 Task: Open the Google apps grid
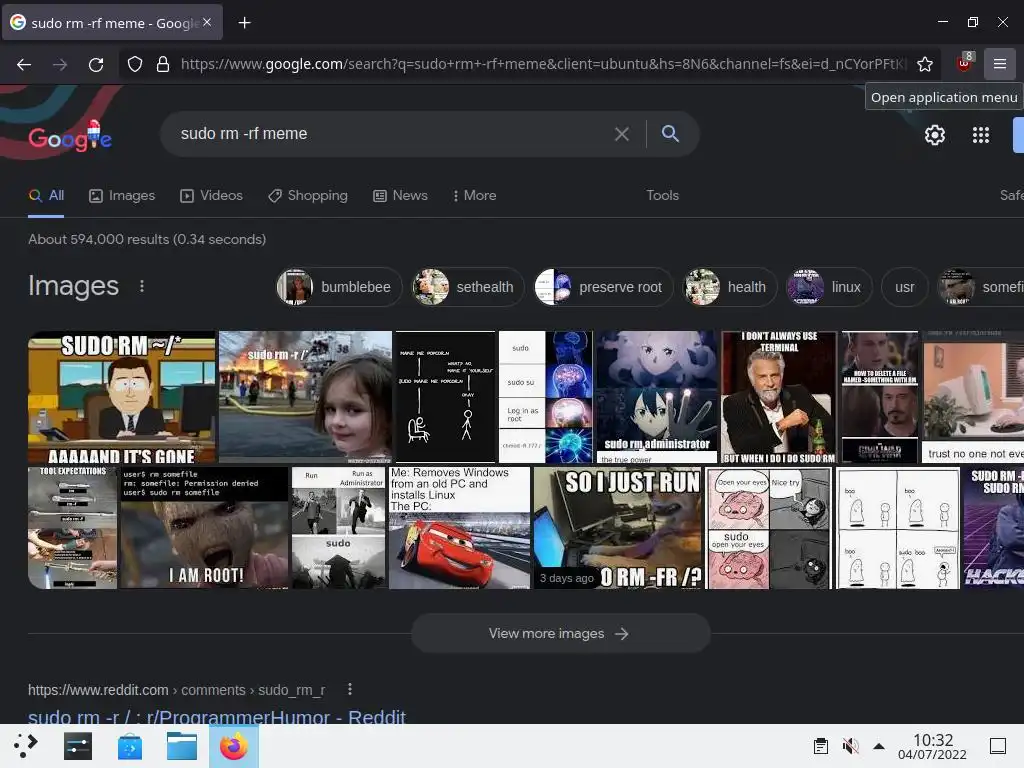point(981,135)
